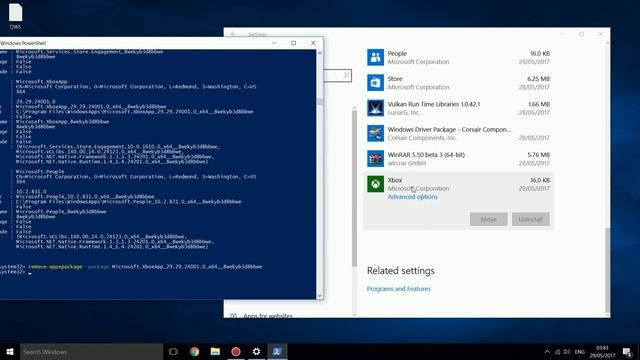Viewport: 640px width, 360px height.
Task: Switch to Settings via taskbar gear icon
Action: (256, 351)
